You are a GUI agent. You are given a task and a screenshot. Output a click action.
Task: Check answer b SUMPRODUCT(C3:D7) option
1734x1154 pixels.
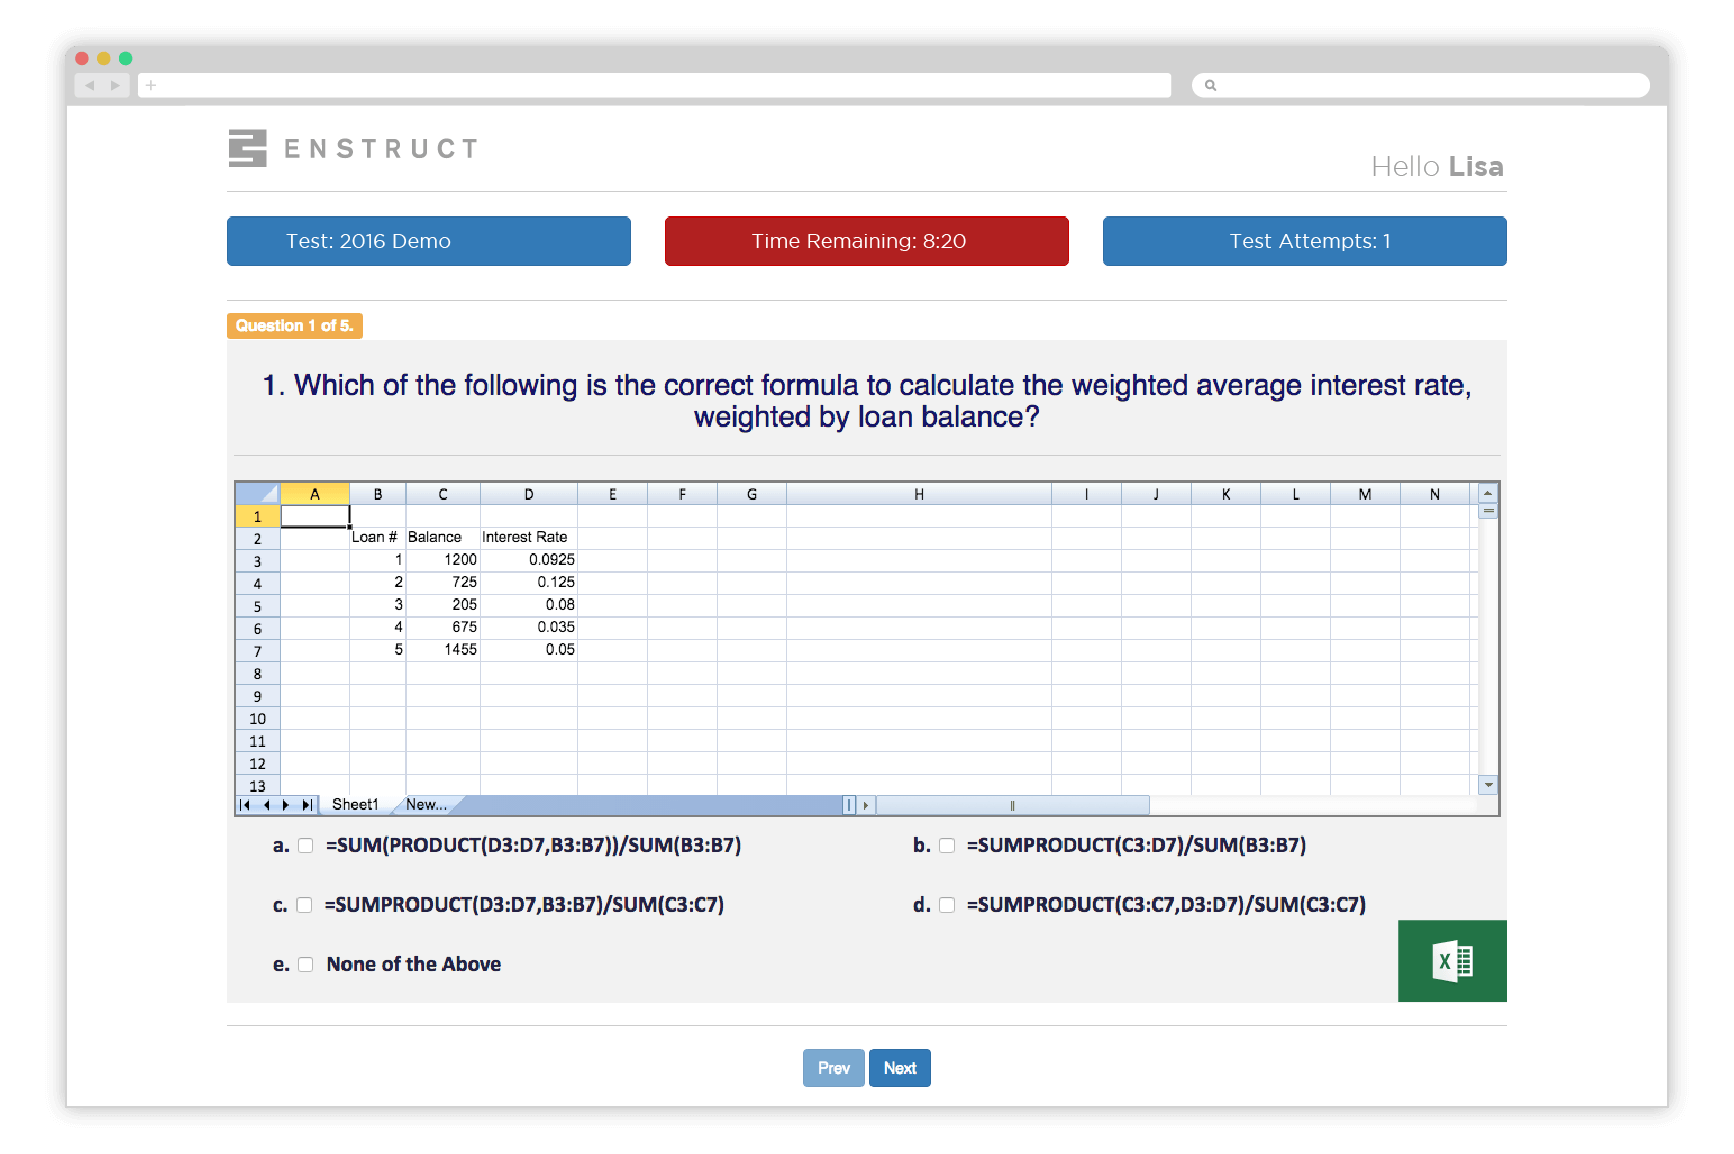[x=947, y=846]
